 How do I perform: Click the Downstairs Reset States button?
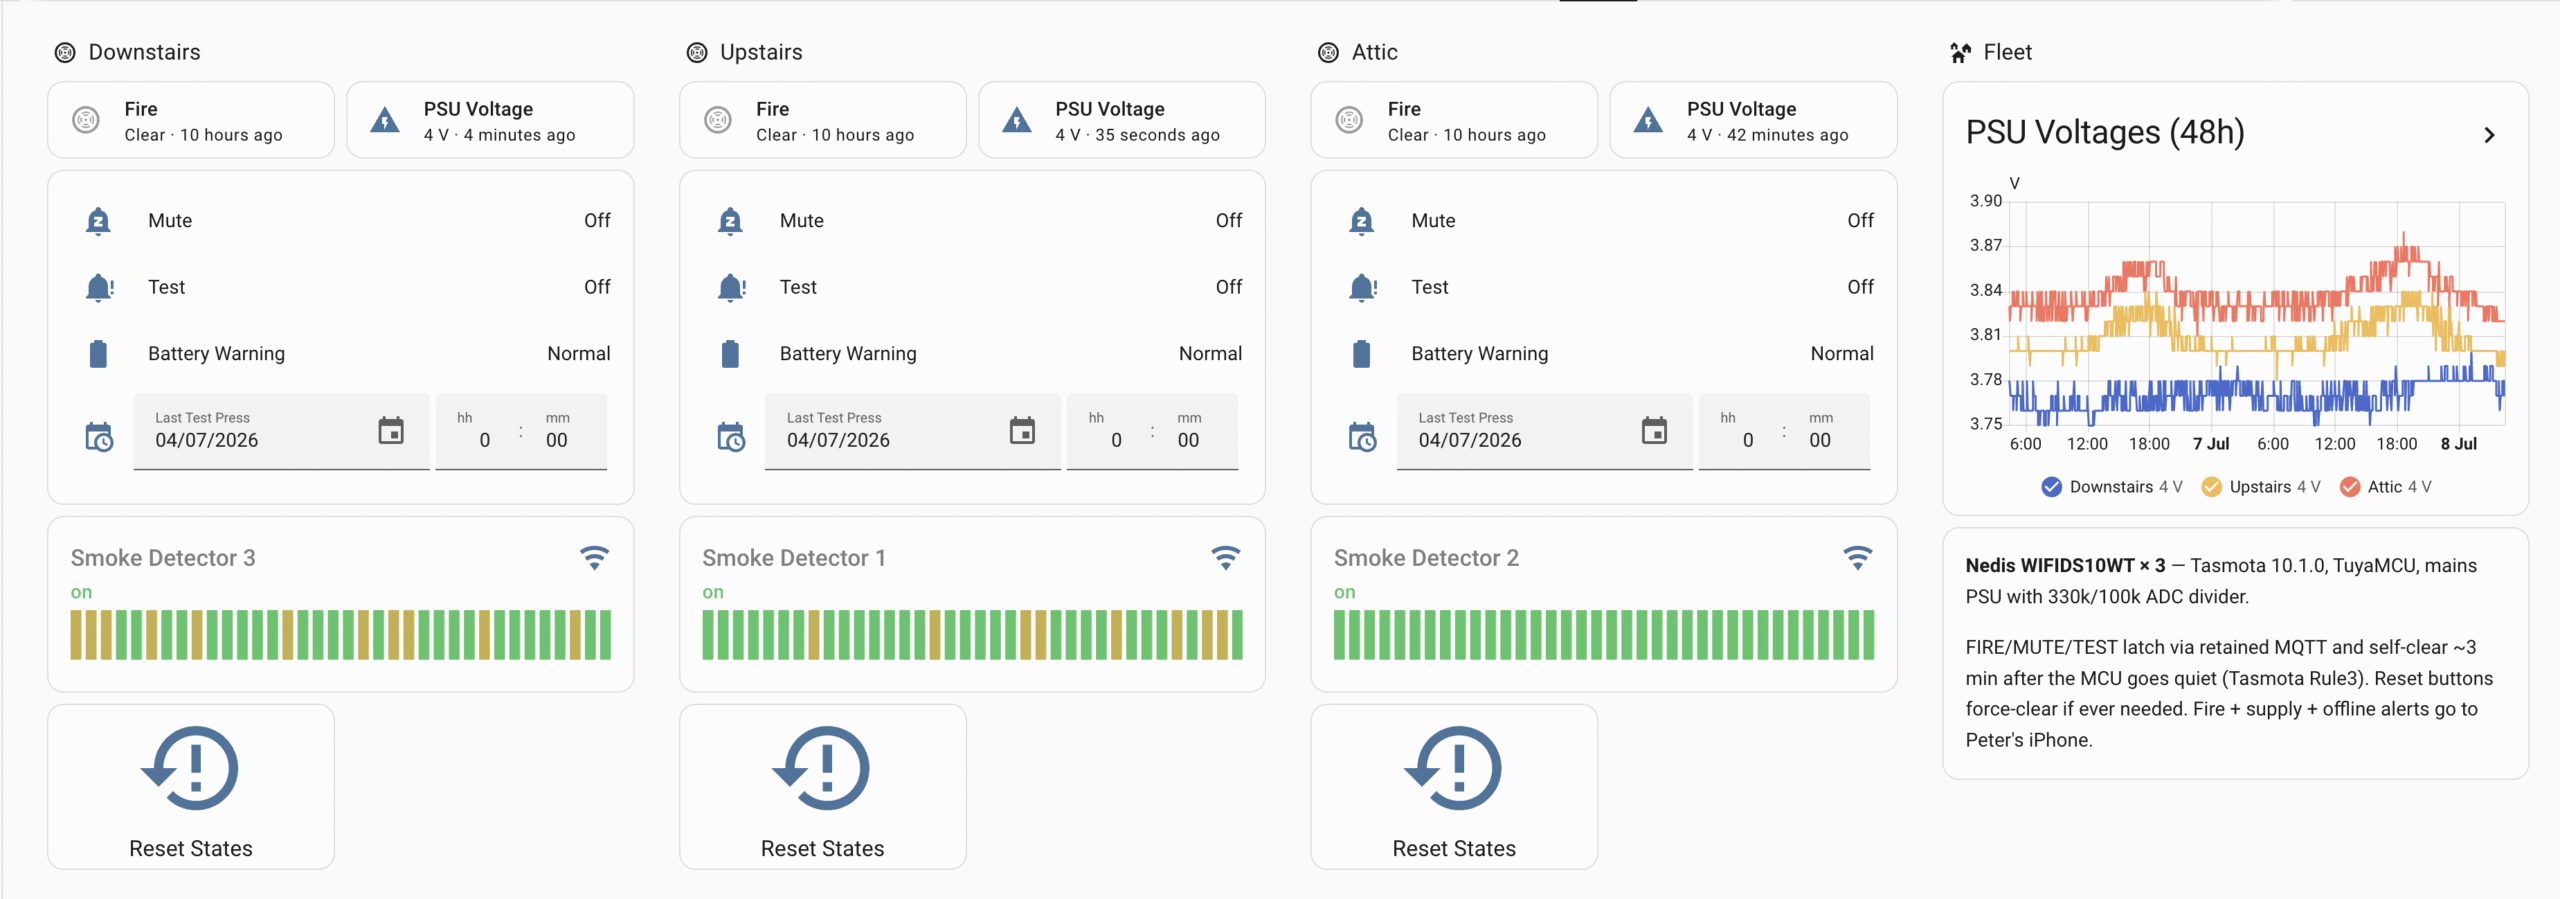tap(191, 787)
